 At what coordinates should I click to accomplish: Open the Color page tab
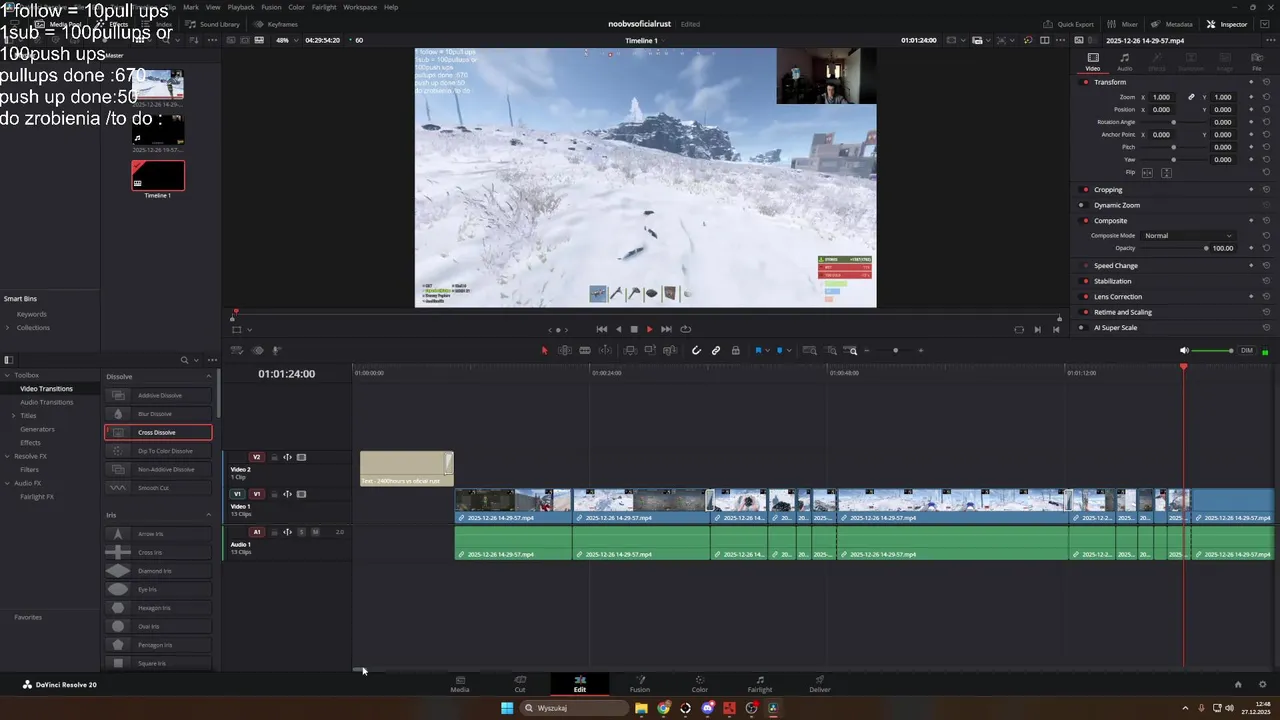pos(700,684)
